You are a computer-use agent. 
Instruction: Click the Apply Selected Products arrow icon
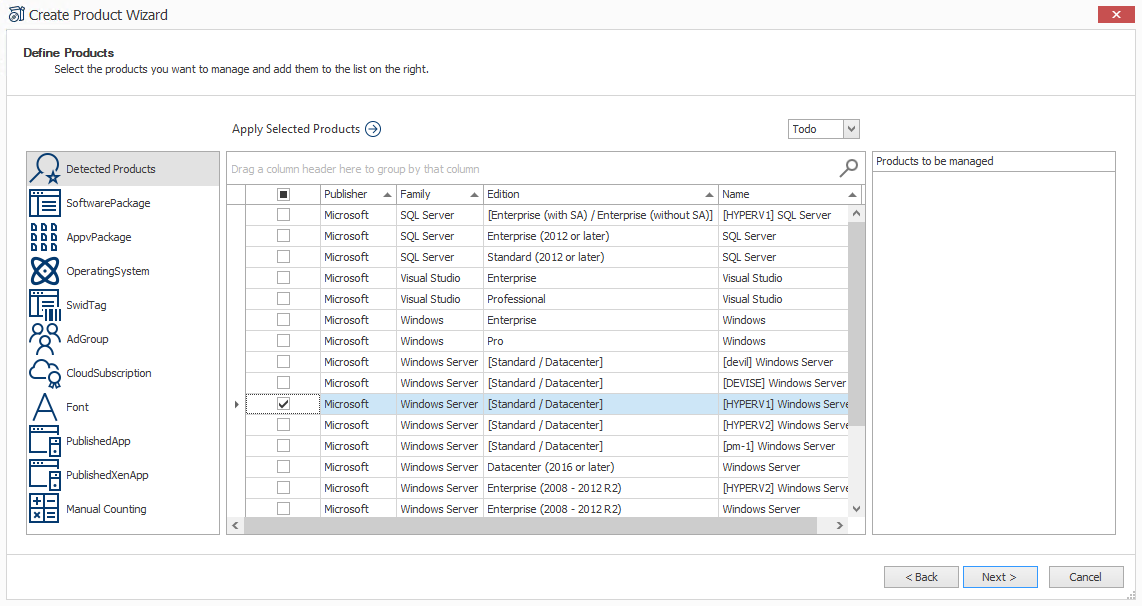pyautogui.click(x=373, y=129)
